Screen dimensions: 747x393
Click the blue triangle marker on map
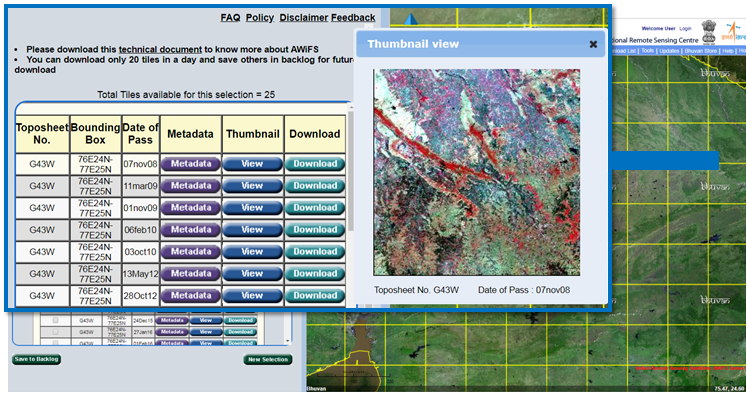click(x=411, y=19)
